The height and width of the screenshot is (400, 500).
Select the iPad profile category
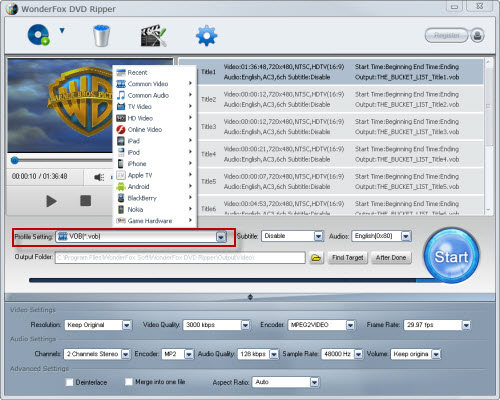pyautogui.click(x=155, y=141)
